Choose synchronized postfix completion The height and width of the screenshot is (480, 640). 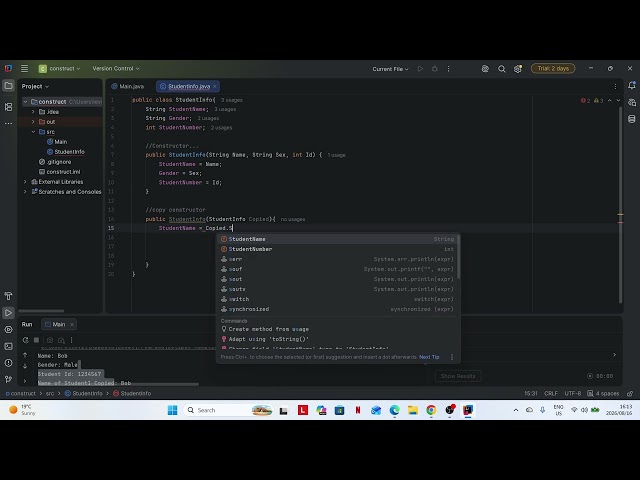pyautogui.click(x=337, y=309)
